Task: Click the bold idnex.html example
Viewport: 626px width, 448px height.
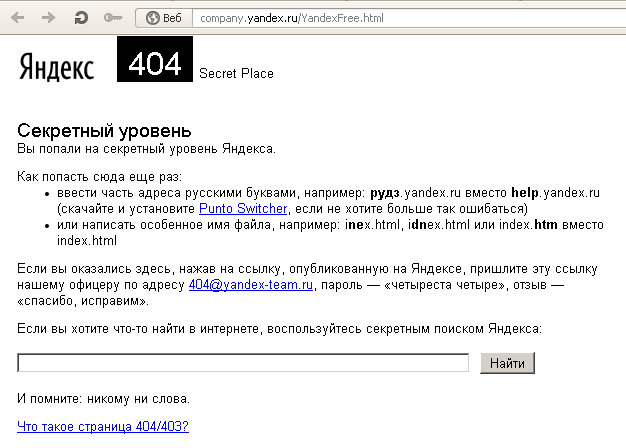Action: 438,225
